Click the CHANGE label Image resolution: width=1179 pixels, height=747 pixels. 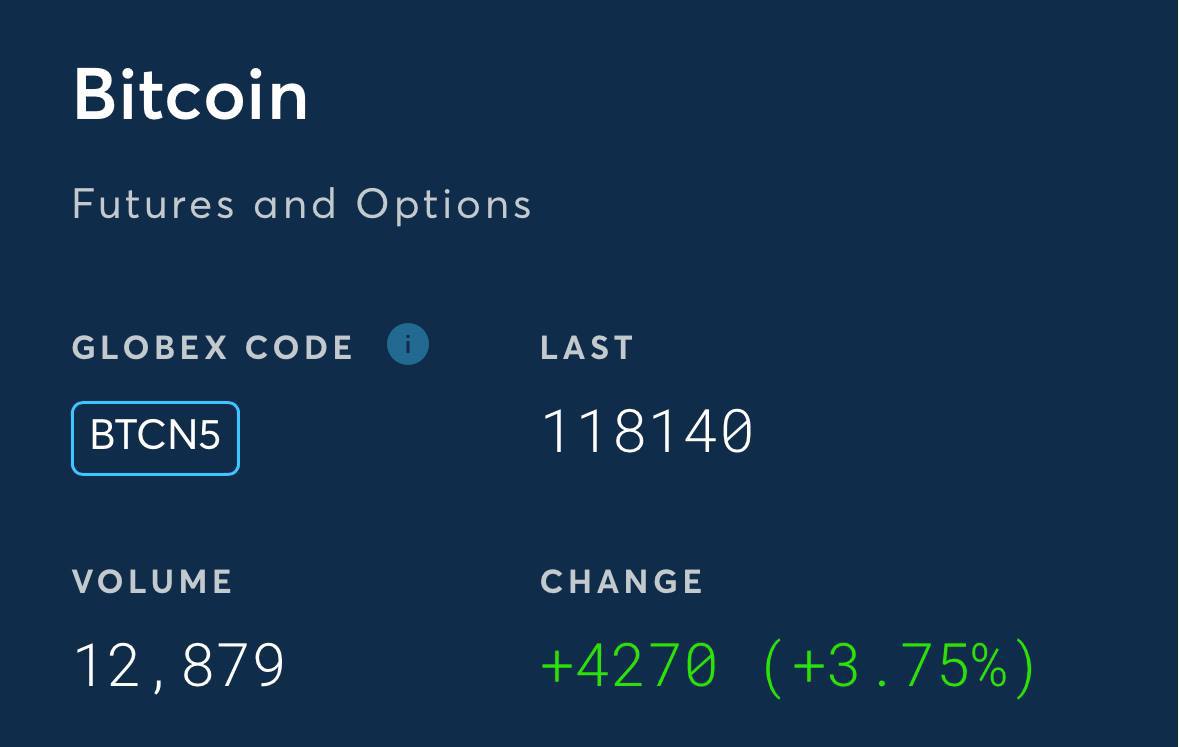pos(622,582)
